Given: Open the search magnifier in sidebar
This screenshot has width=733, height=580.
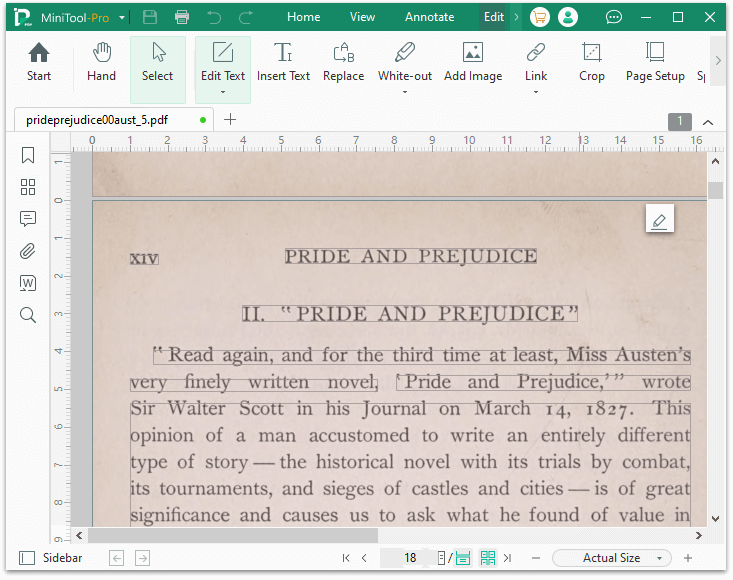Looking at the screenshot, I should [x=28, y=315].
